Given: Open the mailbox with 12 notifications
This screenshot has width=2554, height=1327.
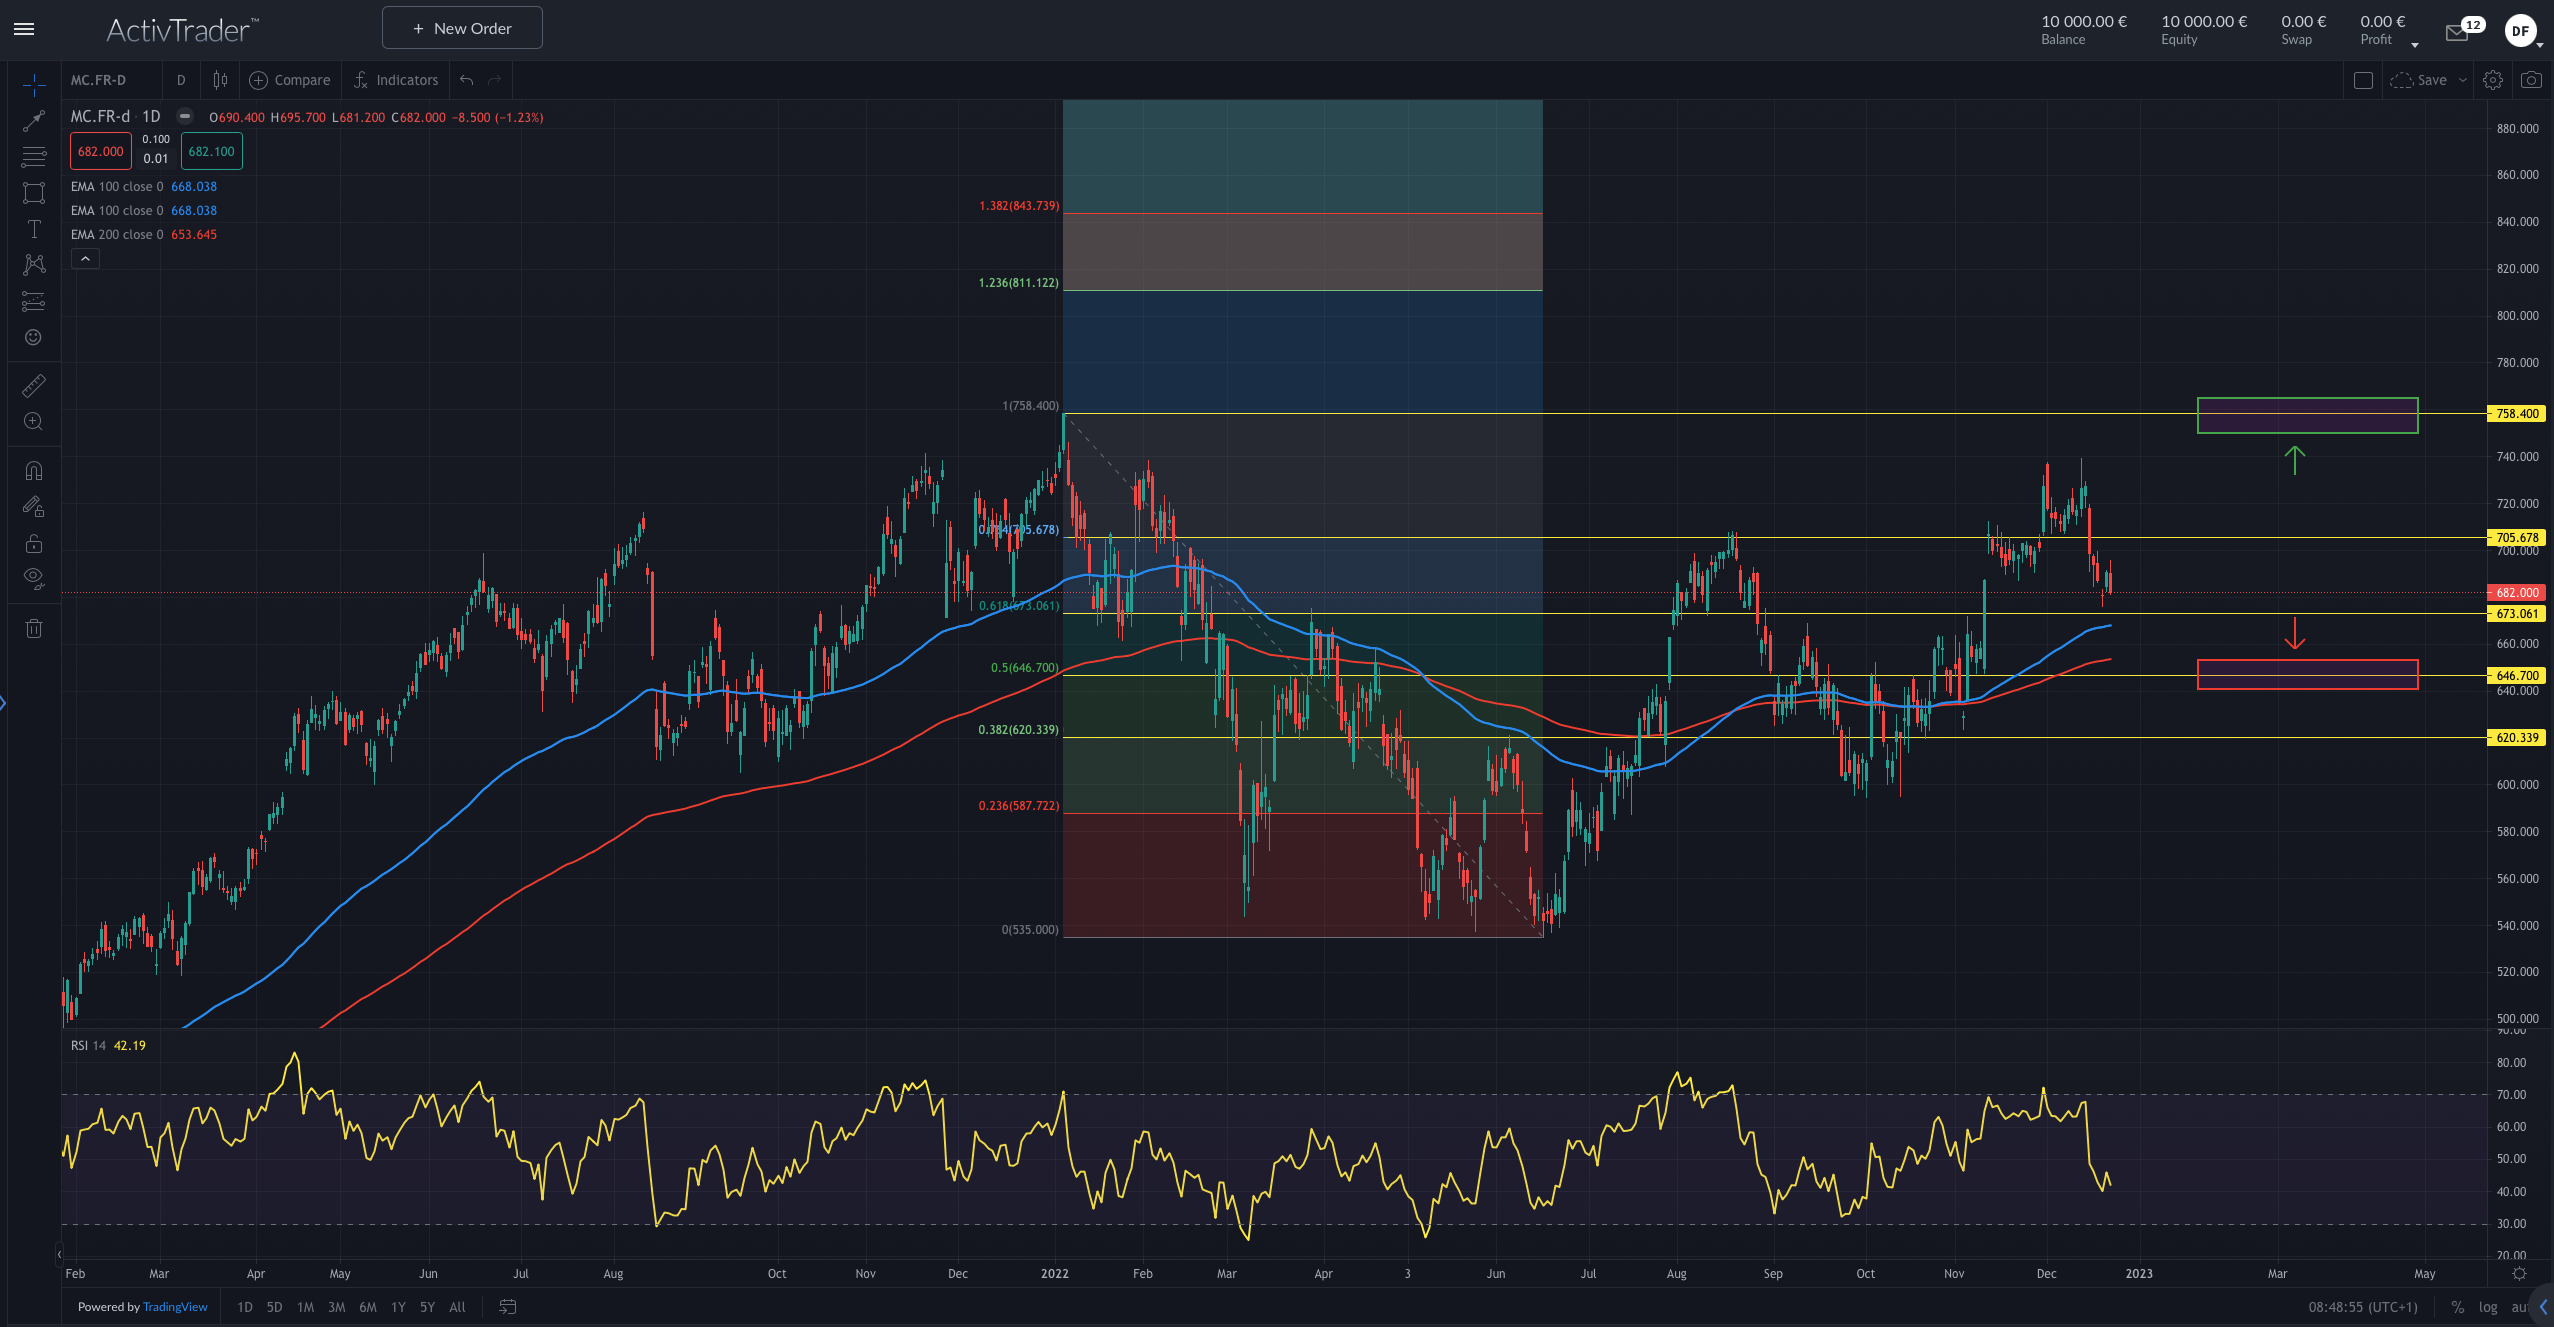Looking at the screenshot, I should click(x=2457, y=32).
